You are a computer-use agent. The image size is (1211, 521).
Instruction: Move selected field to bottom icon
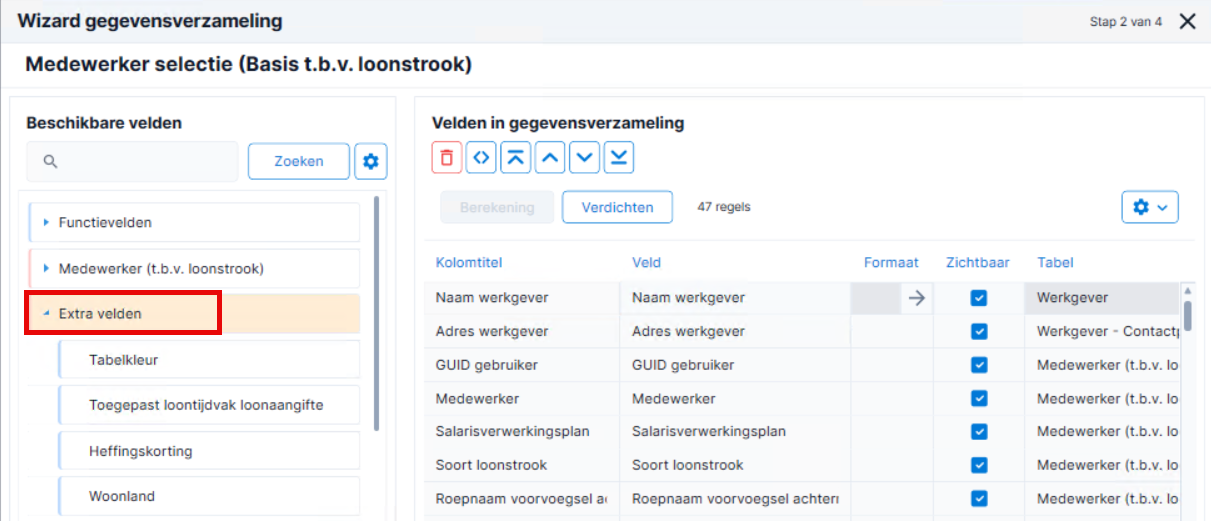(619, 158)
